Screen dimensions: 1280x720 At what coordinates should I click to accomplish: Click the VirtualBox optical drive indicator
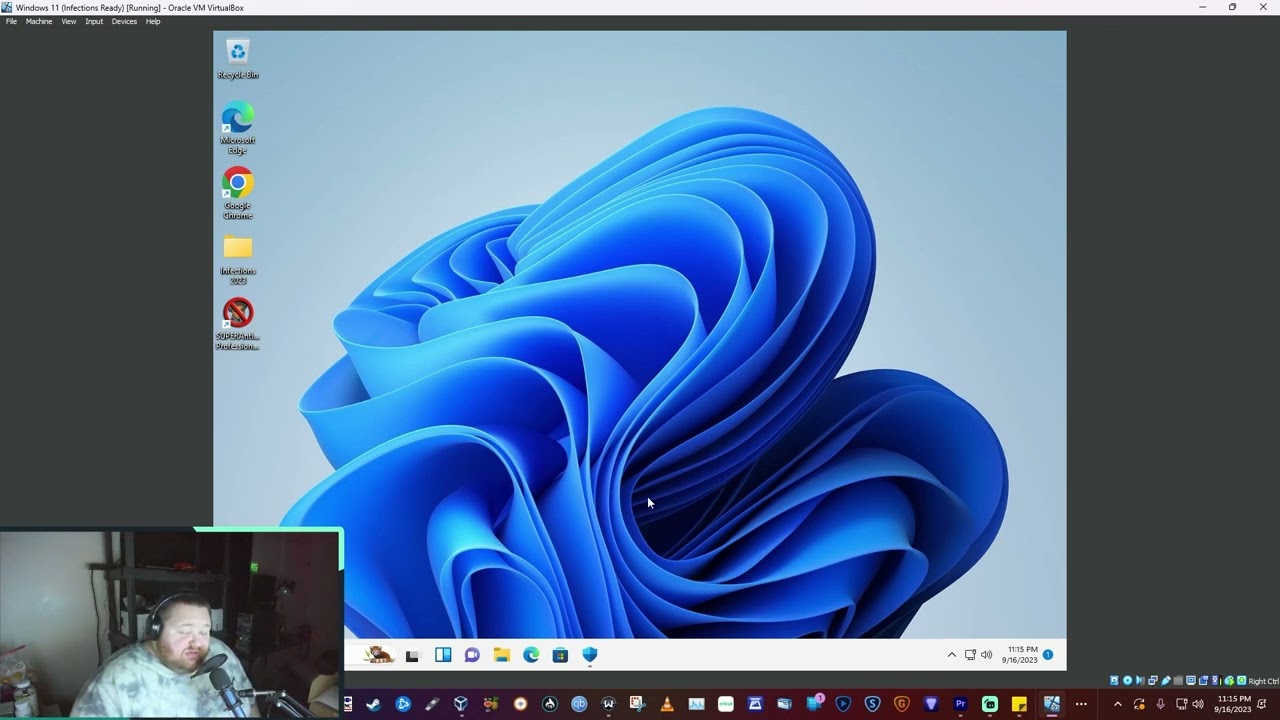click(1127, 681)
